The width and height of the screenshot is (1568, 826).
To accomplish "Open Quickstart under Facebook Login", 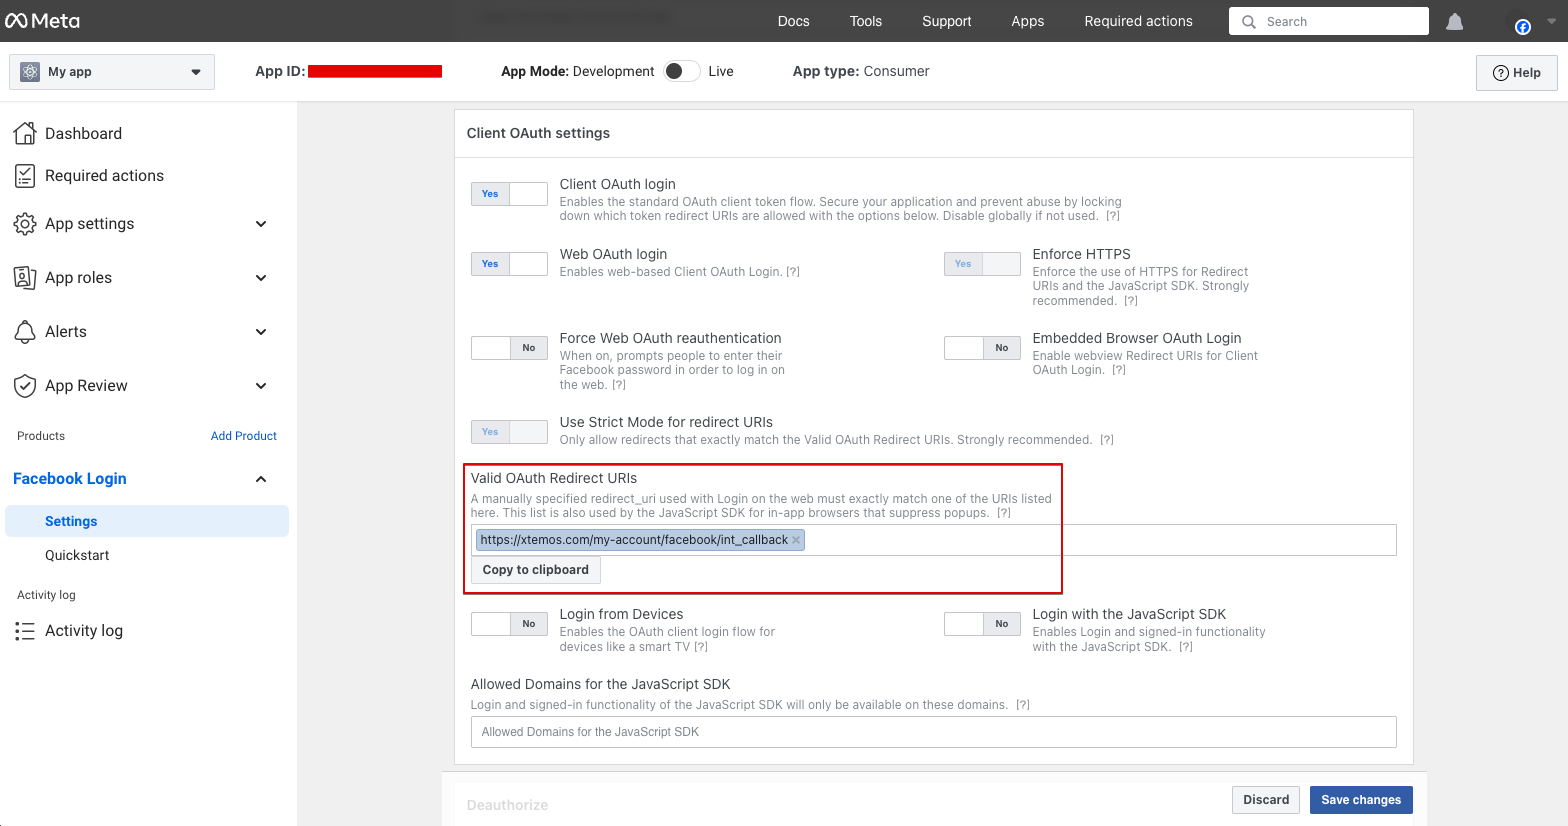I will coord(77,555).
